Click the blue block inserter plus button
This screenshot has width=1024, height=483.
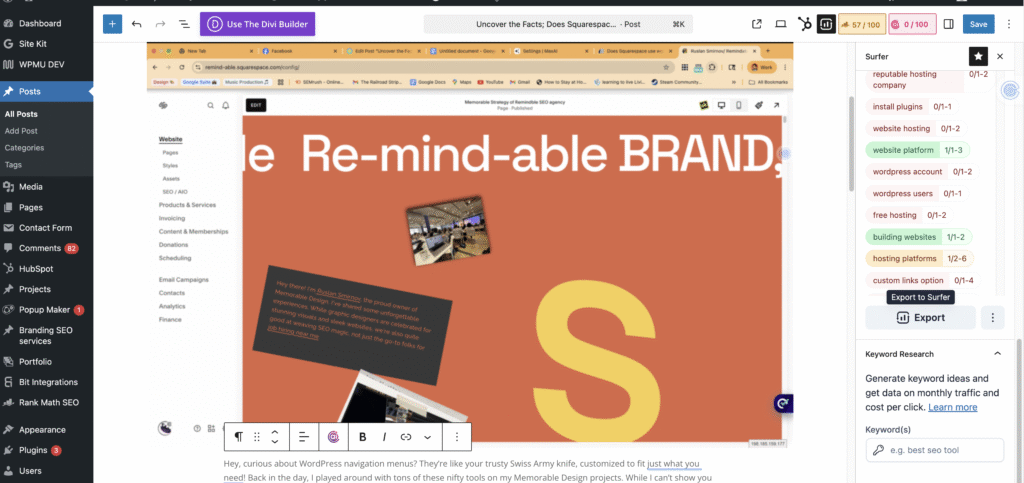pos(112,23)
